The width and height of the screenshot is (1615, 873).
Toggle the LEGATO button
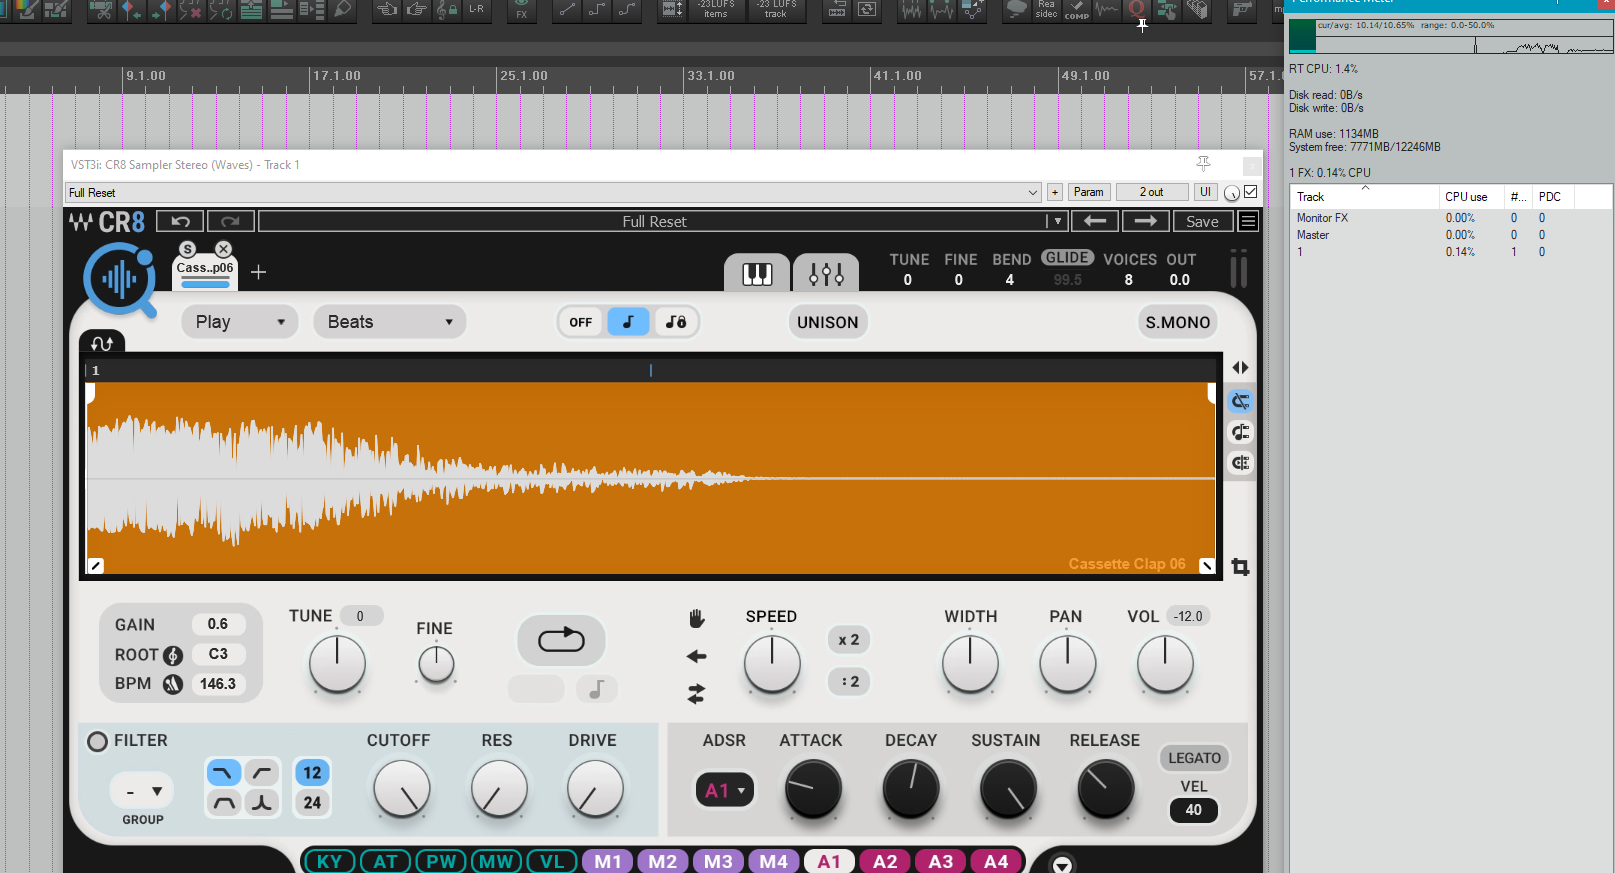point(1194,758)
